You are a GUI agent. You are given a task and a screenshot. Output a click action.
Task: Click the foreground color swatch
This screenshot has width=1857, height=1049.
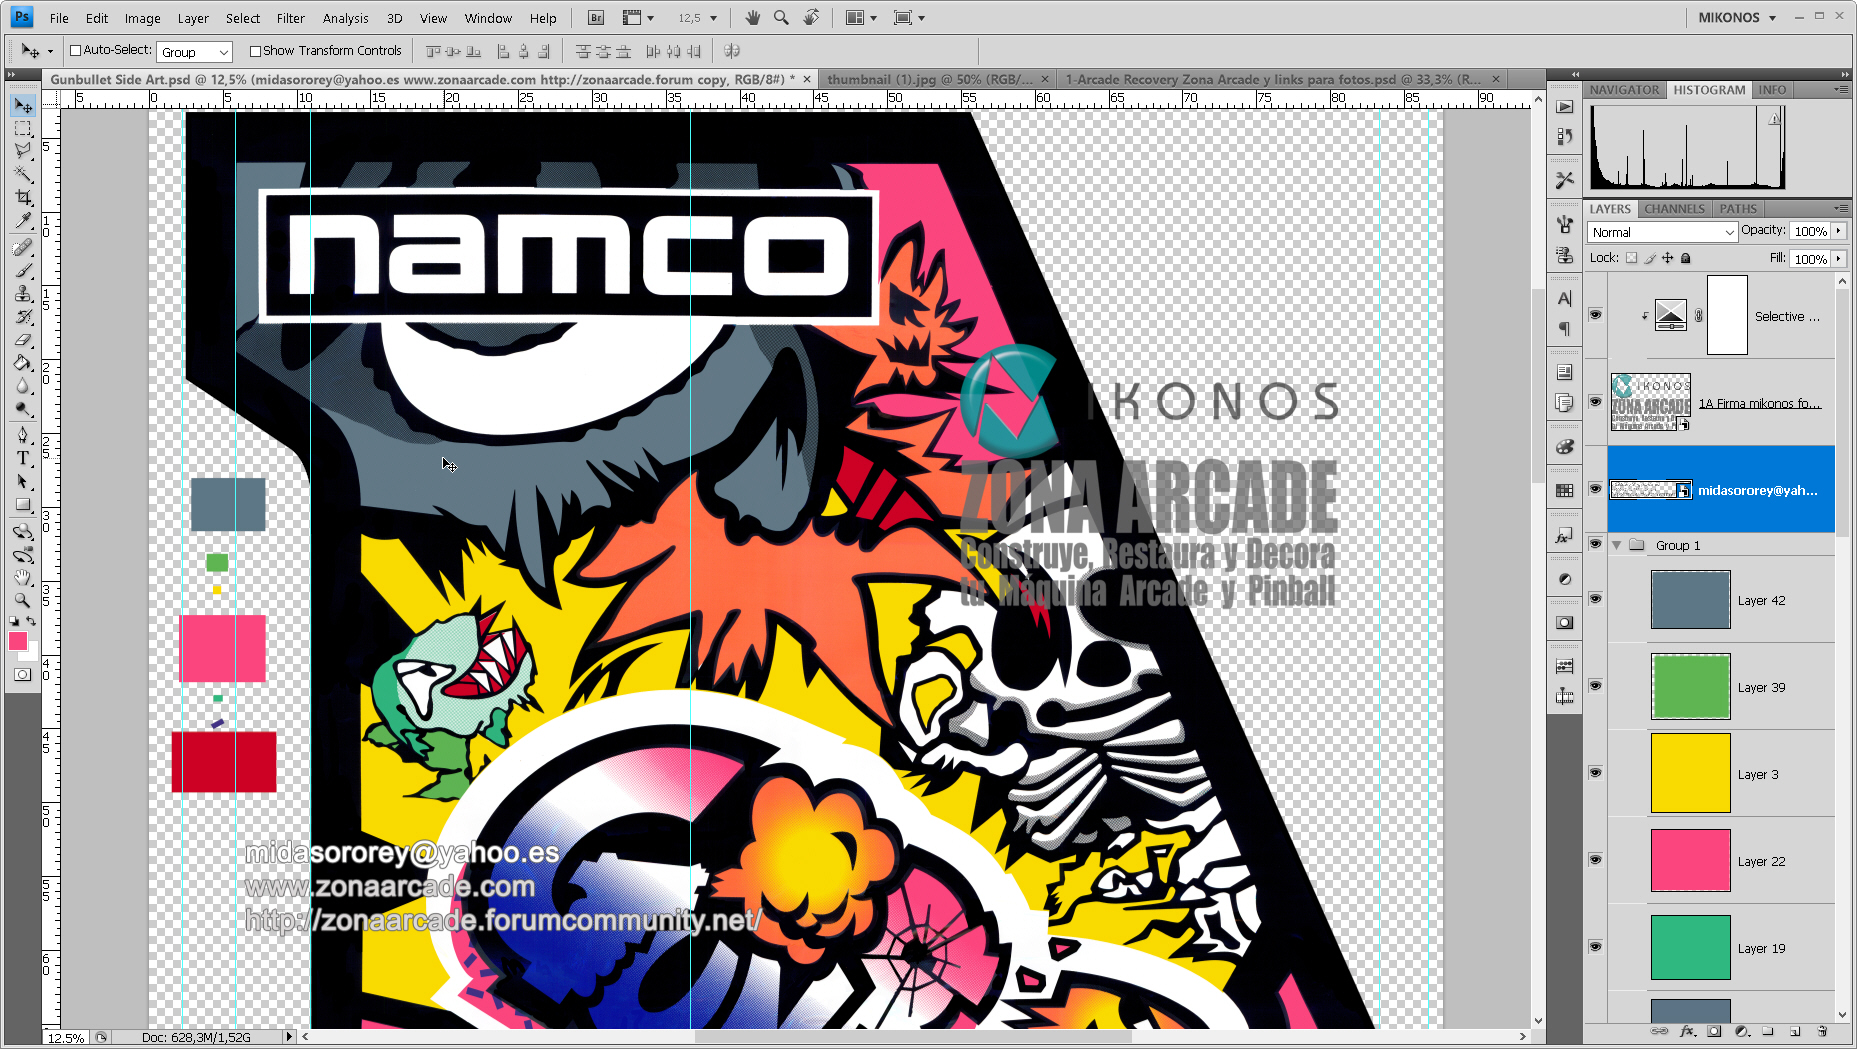tap(18, 642)
